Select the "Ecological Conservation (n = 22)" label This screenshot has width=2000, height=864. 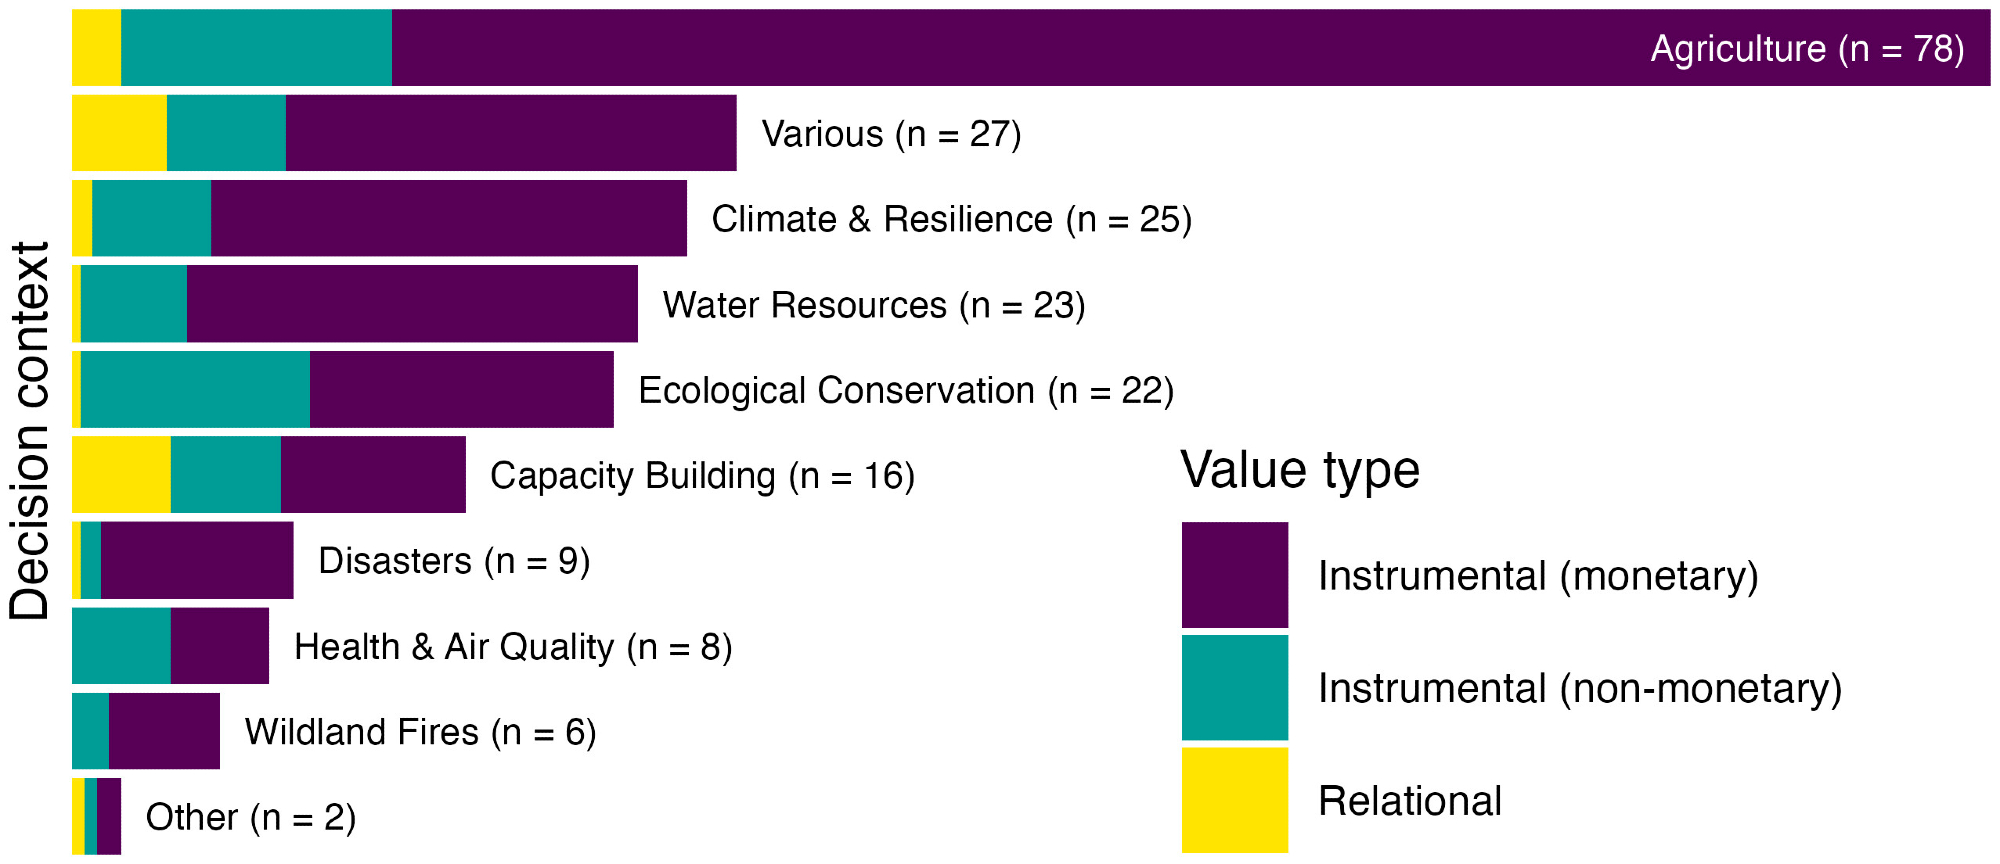[x=905, y=390]
